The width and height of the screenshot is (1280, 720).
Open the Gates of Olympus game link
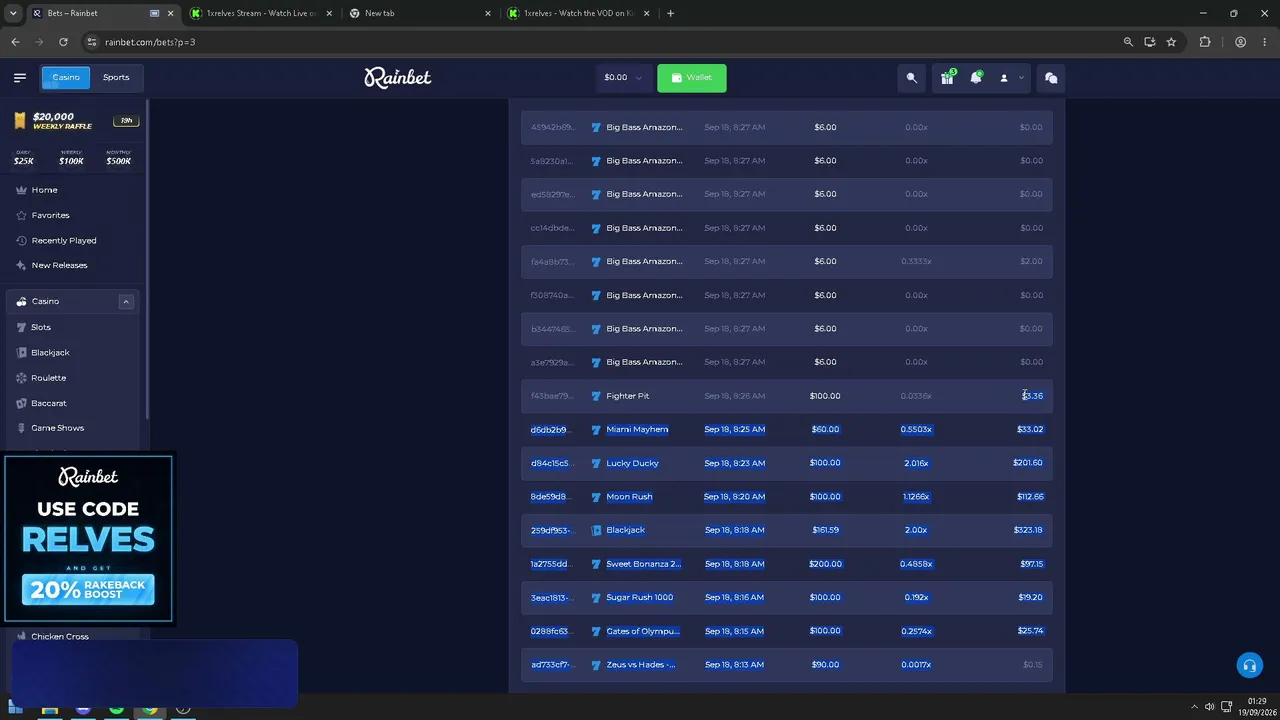pyautogui.click(x=642, y=631)
